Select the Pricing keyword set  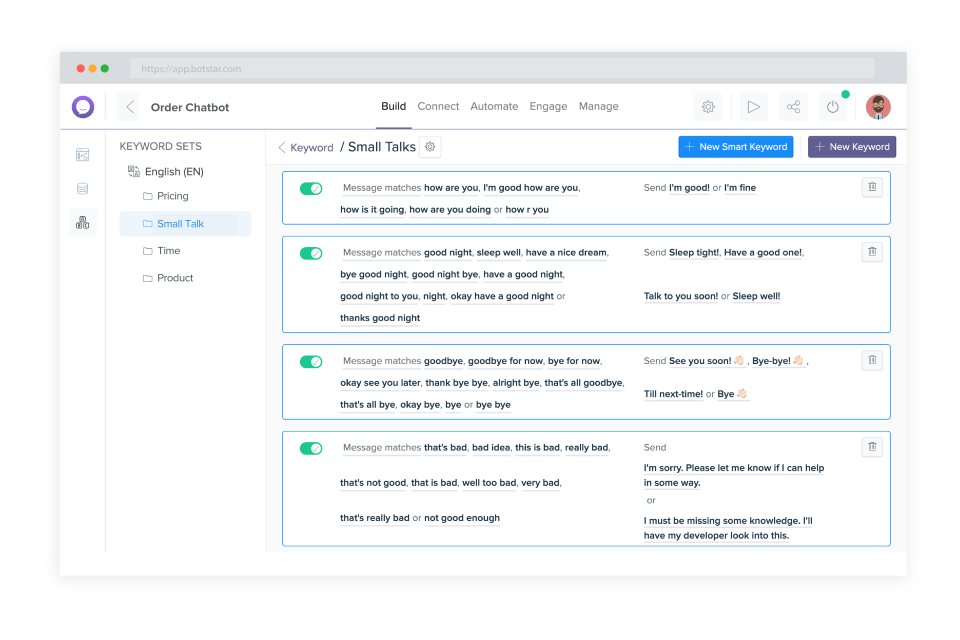click(x=175, y=196)
